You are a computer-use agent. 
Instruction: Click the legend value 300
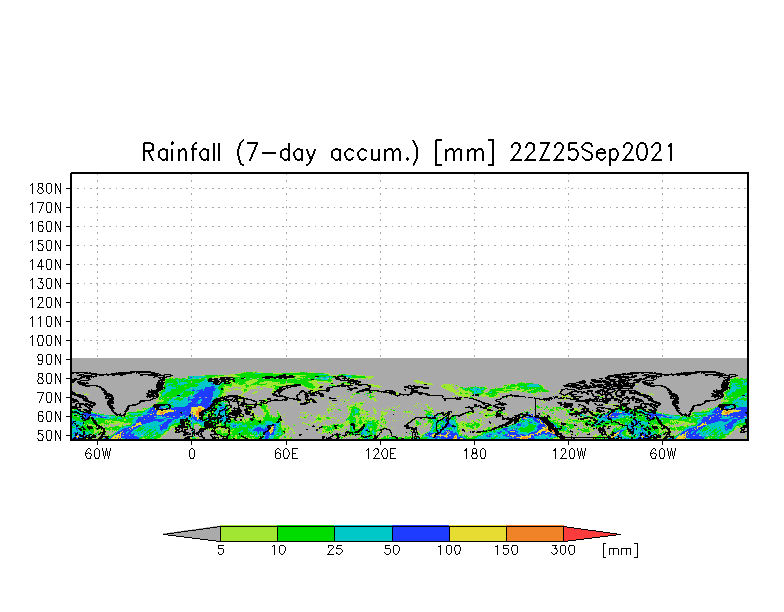click(564, 550)
